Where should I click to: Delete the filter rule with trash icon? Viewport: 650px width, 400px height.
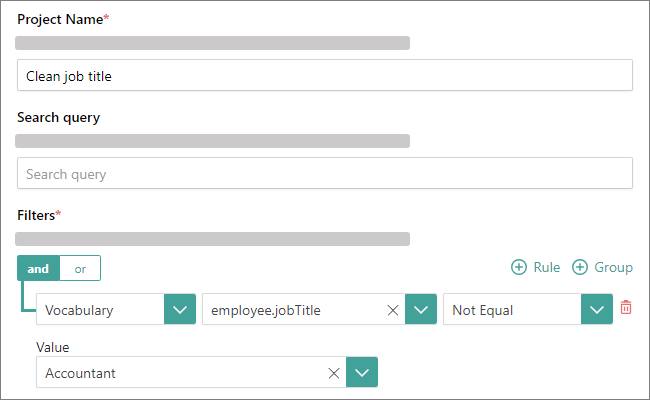coord(626,308)
